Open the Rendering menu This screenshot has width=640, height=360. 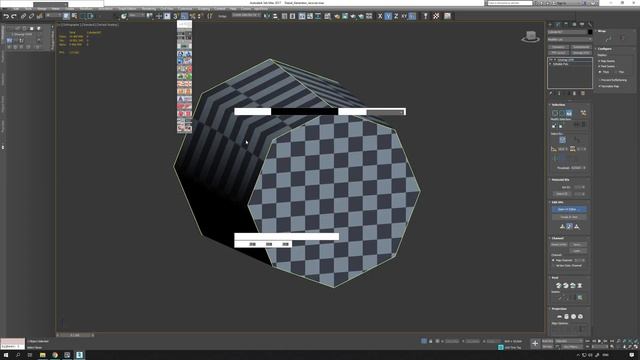coord(149,9)
